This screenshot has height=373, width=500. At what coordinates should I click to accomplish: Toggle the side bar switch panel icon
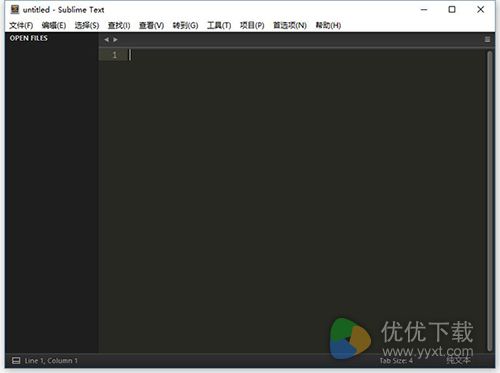16,360
